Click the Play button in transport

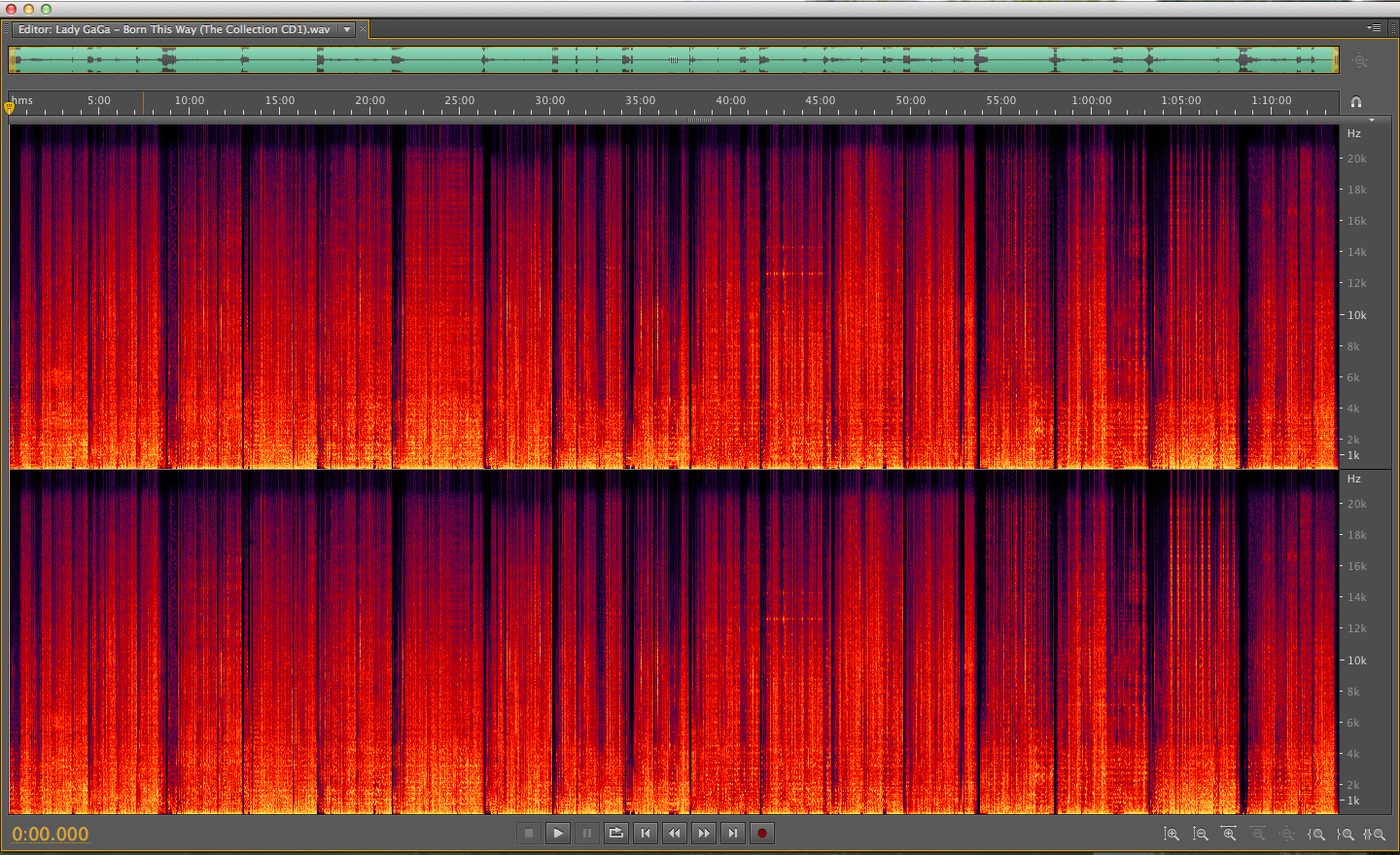(x=558, y=833)
